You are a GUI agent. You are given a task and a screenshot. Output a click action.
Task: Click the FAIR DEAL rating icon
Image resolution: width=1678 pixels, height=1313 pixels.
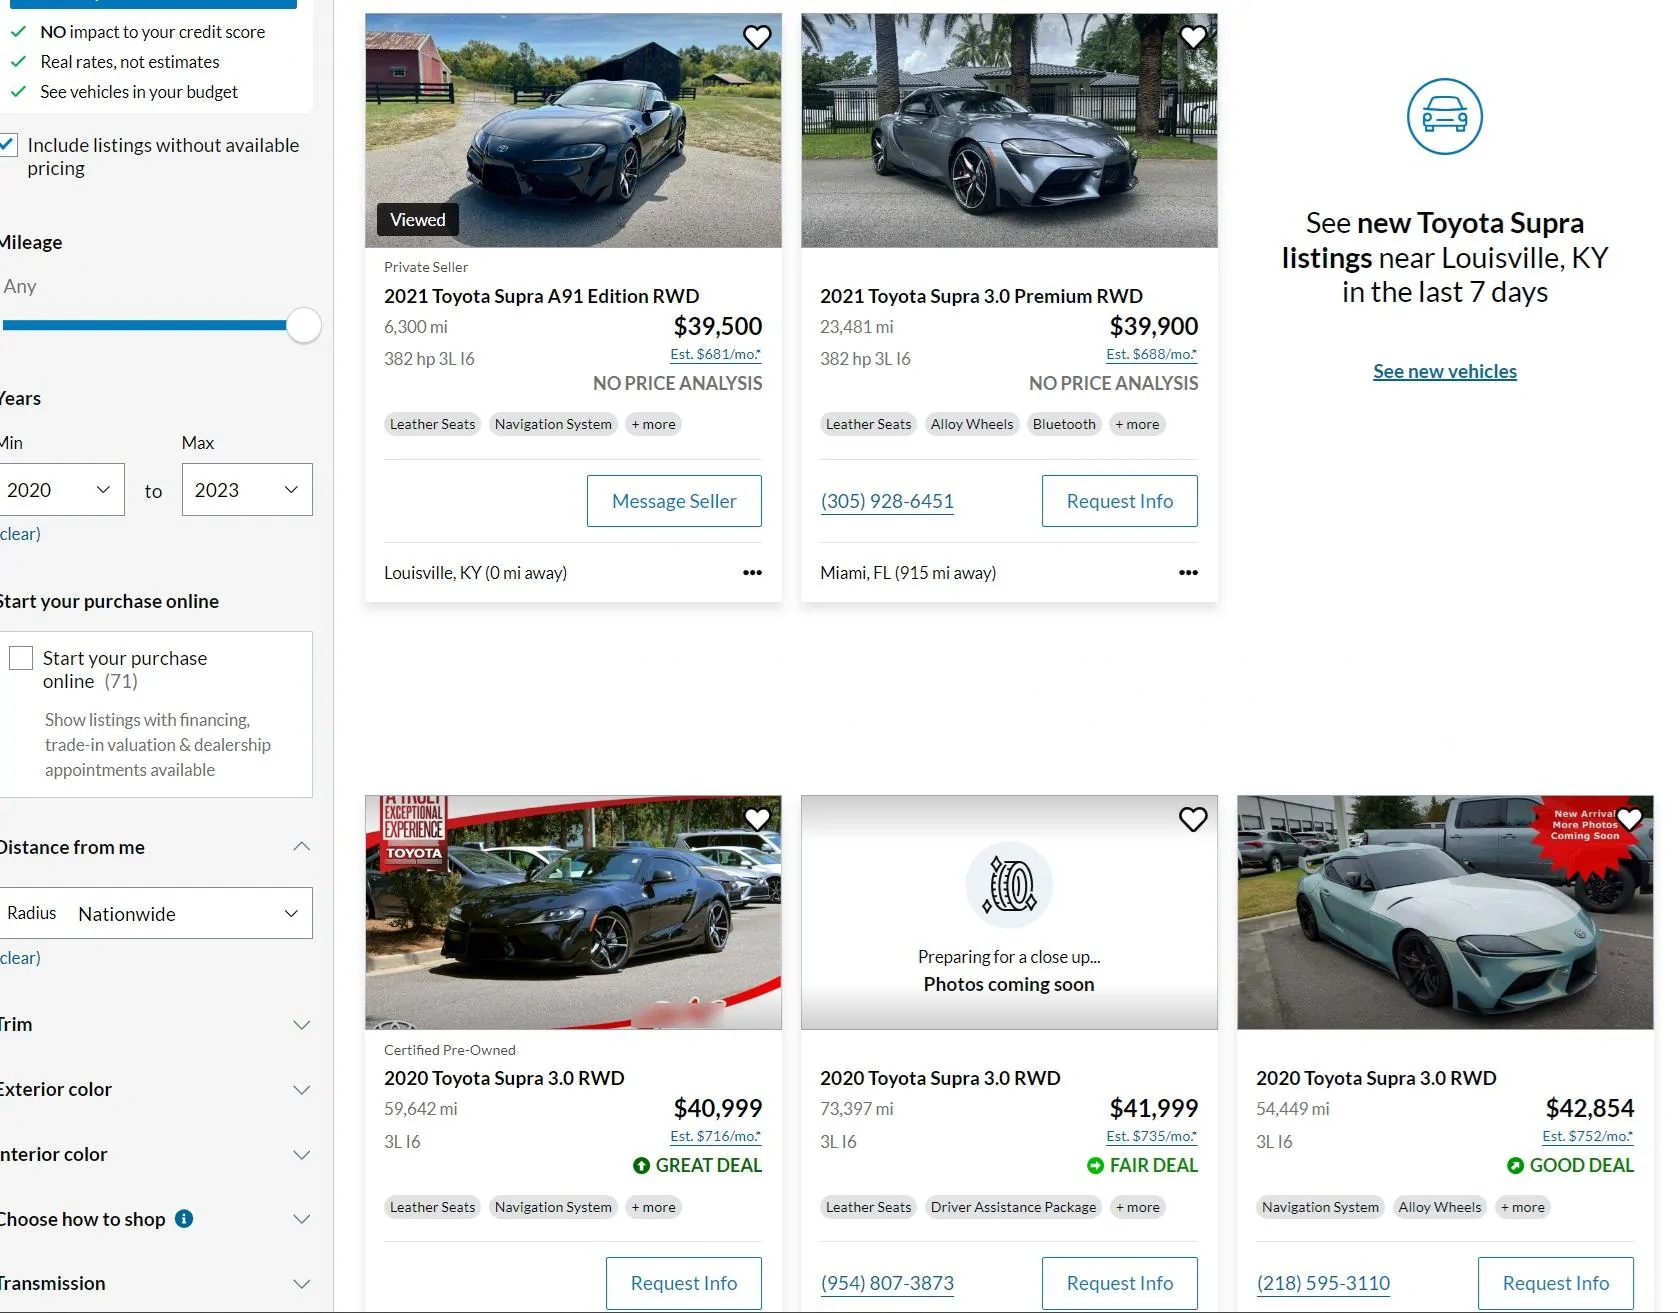[1095, 1165]
